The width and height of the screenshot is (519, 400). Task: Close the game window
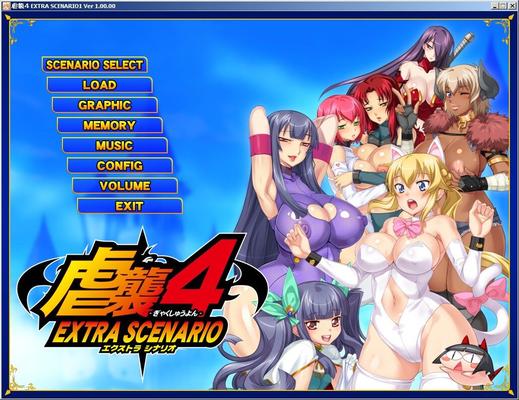[511, 6]
